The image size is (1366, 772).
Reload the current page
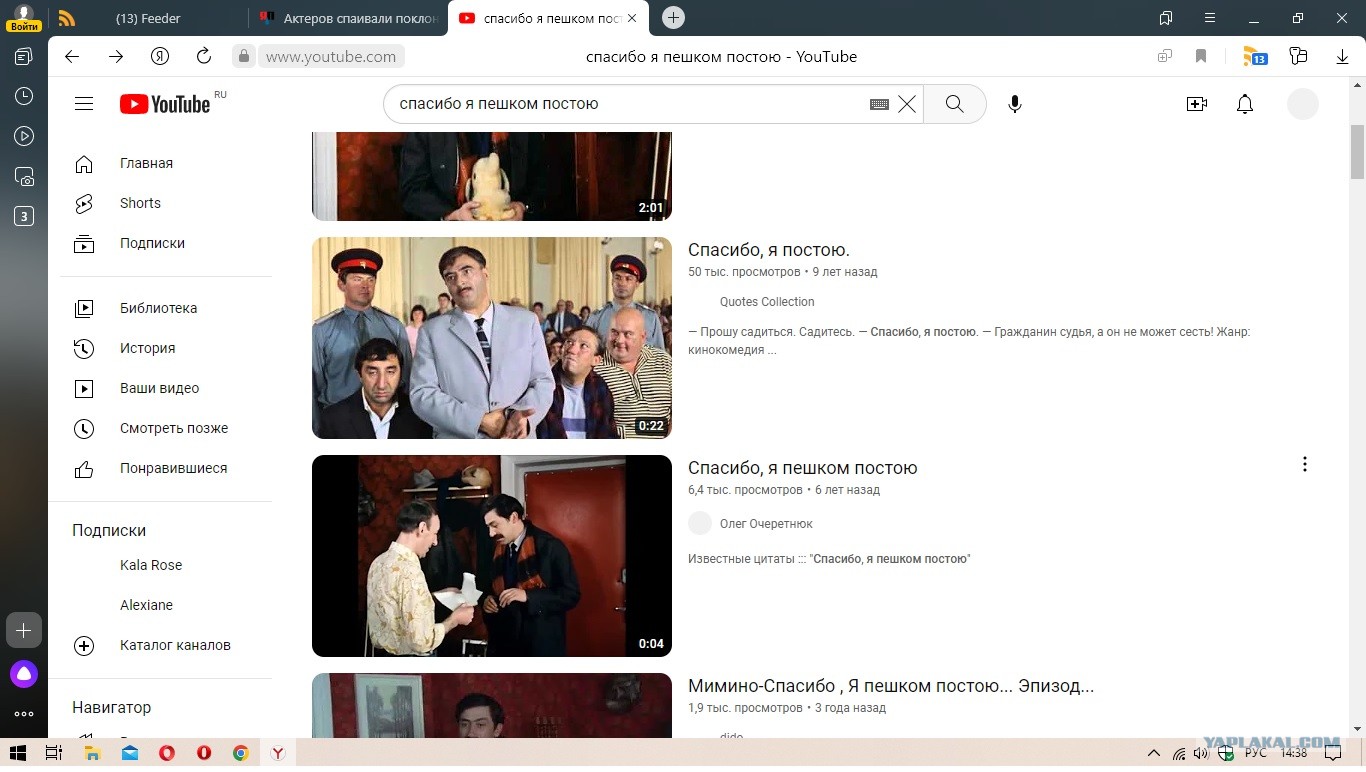(204, 57)
